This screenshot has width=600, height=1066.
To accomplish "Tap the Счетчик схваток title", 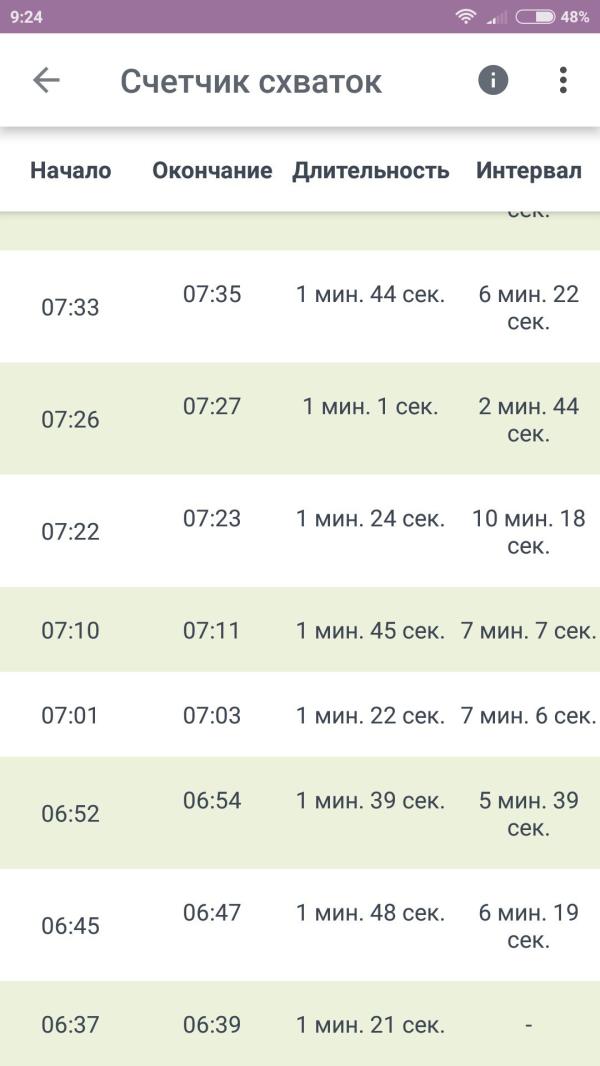I will (x=251, y=82).
